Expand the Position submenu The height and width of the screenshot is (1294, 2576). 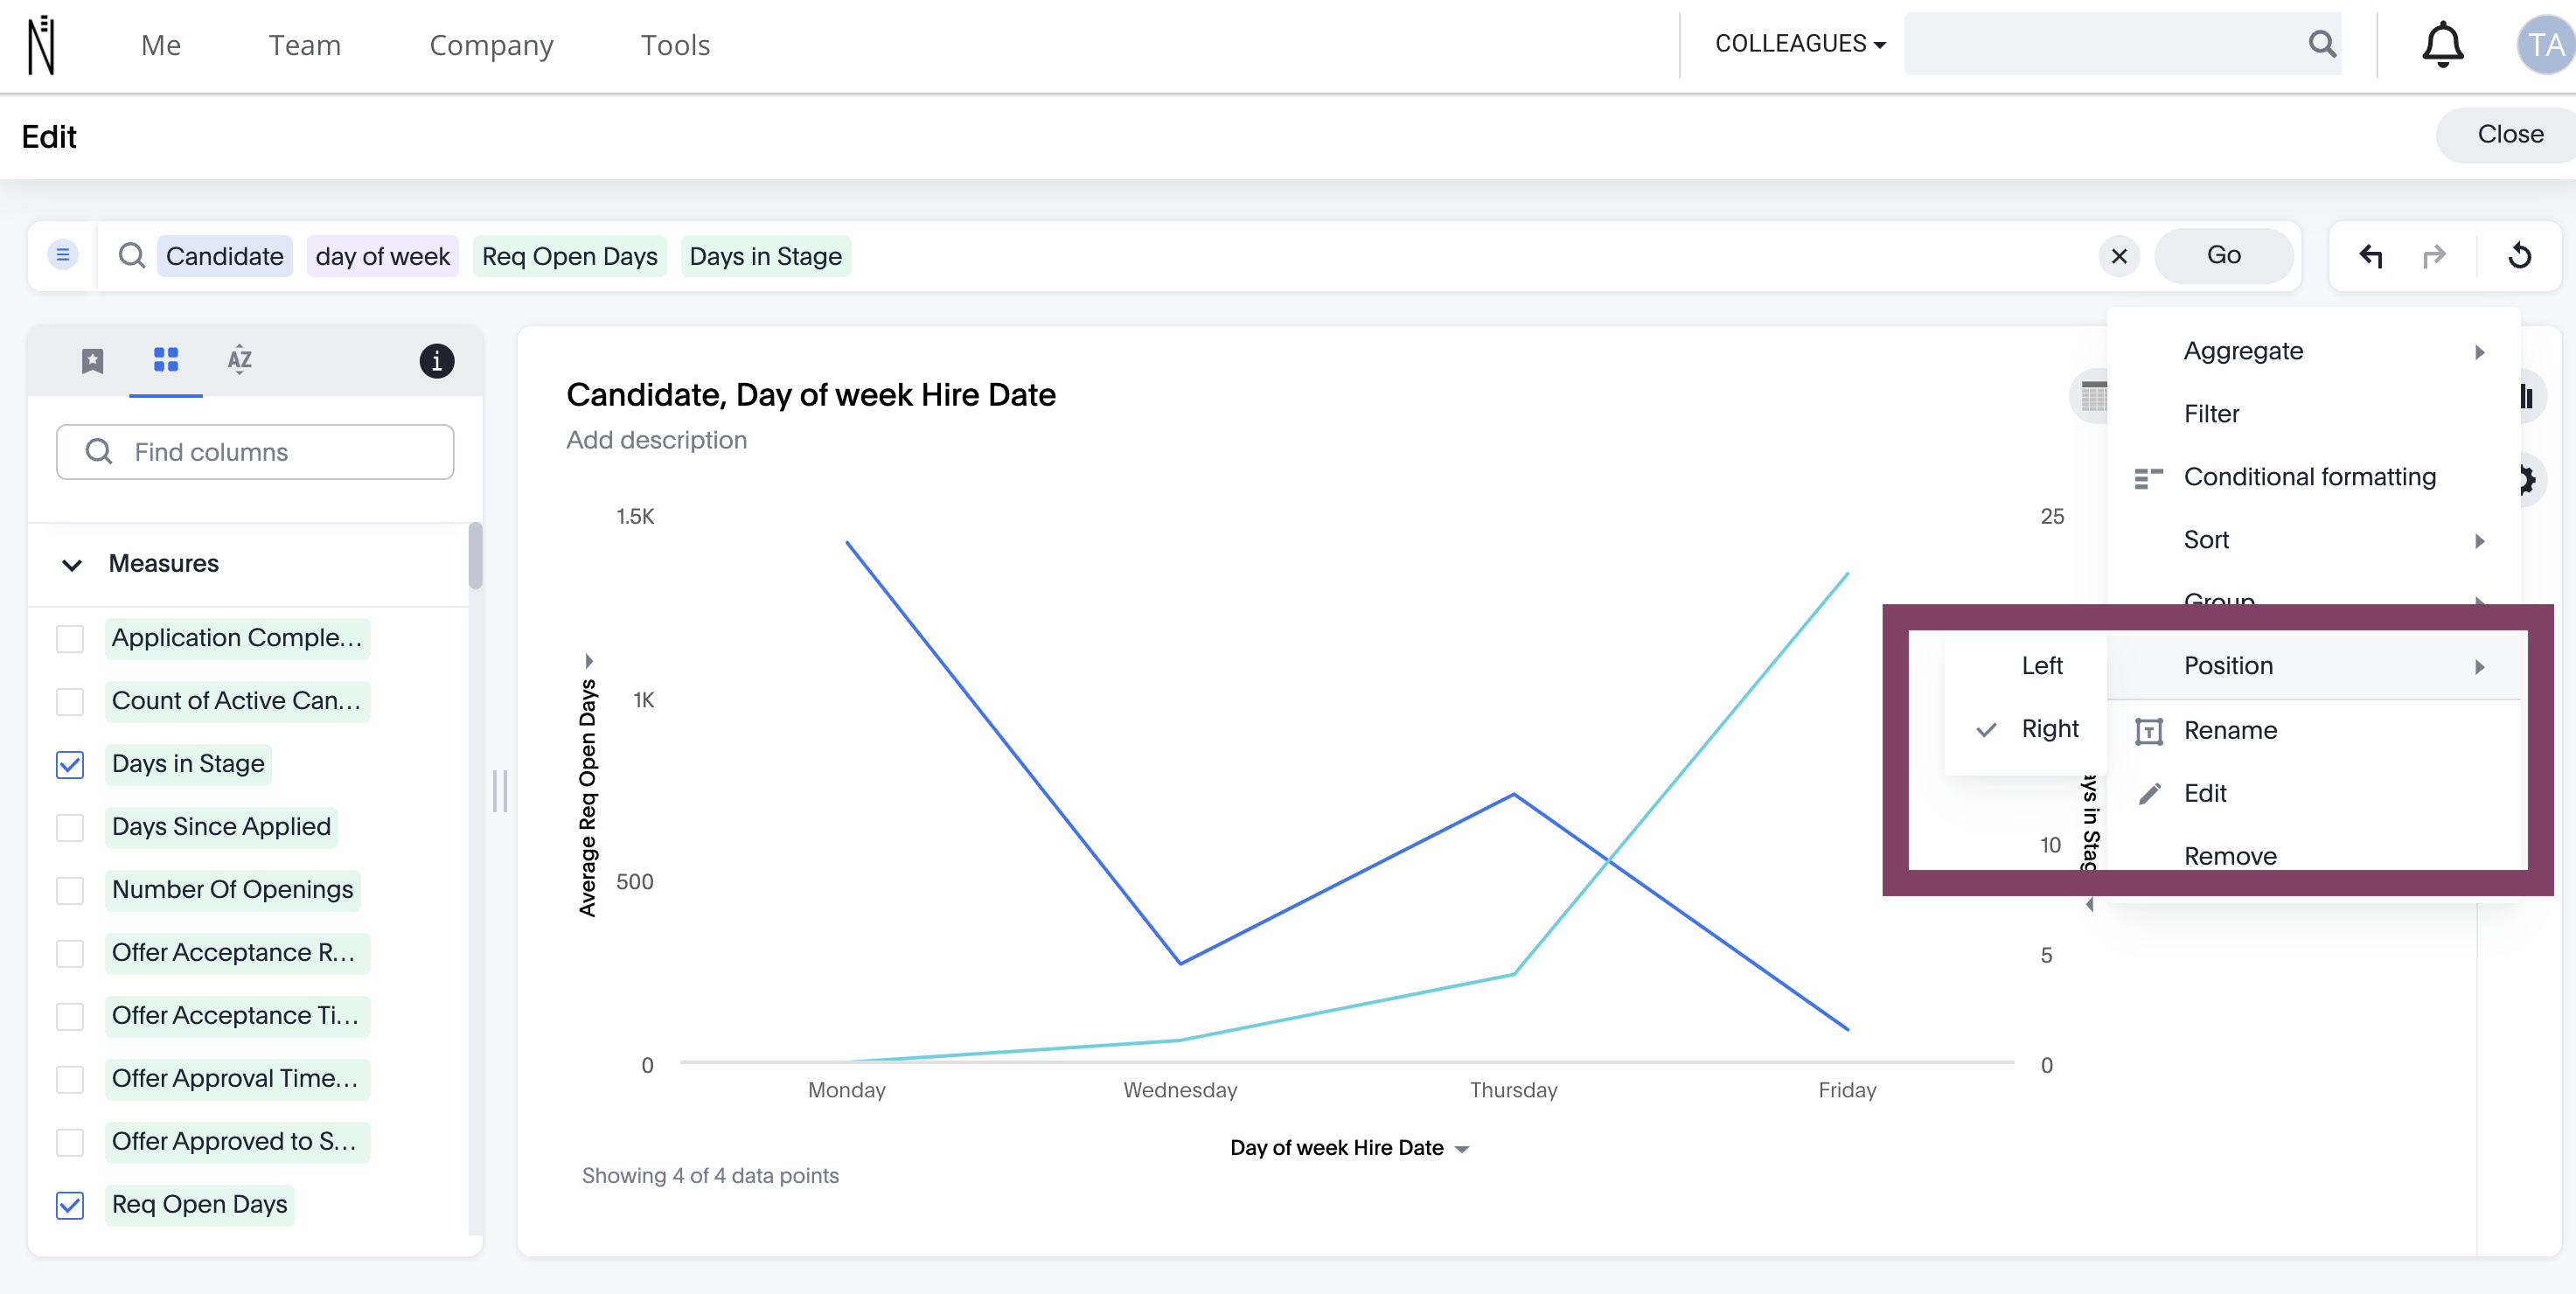click(x=2314, y=666)
